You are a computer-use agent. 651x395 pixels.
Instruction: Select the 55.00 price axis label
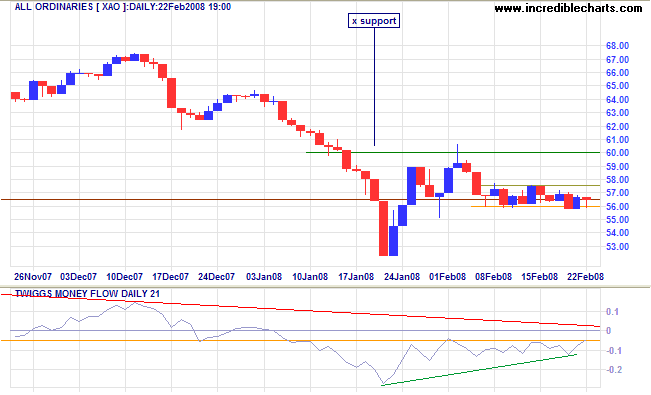(x=617, y=219)
